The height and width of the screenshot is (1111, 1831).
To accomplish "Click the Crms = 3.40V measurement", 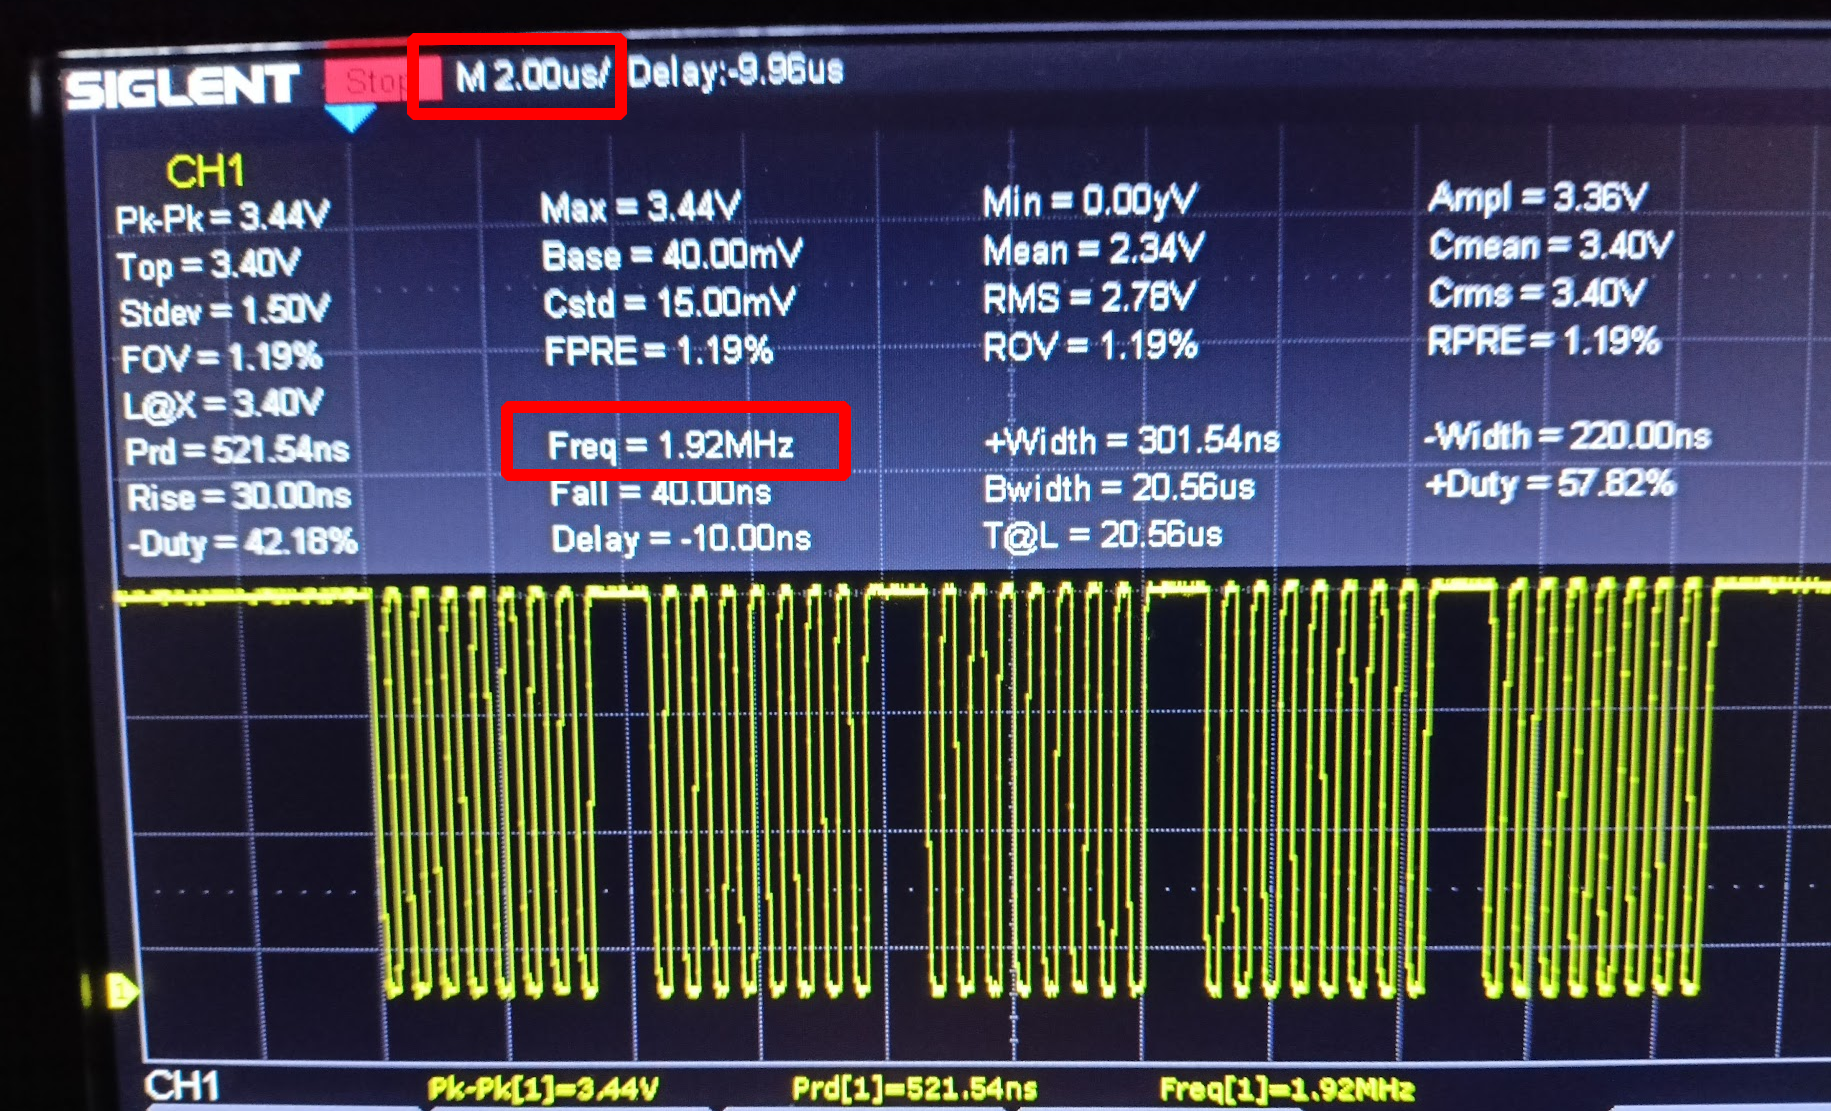I will (x=1536, y=294).
